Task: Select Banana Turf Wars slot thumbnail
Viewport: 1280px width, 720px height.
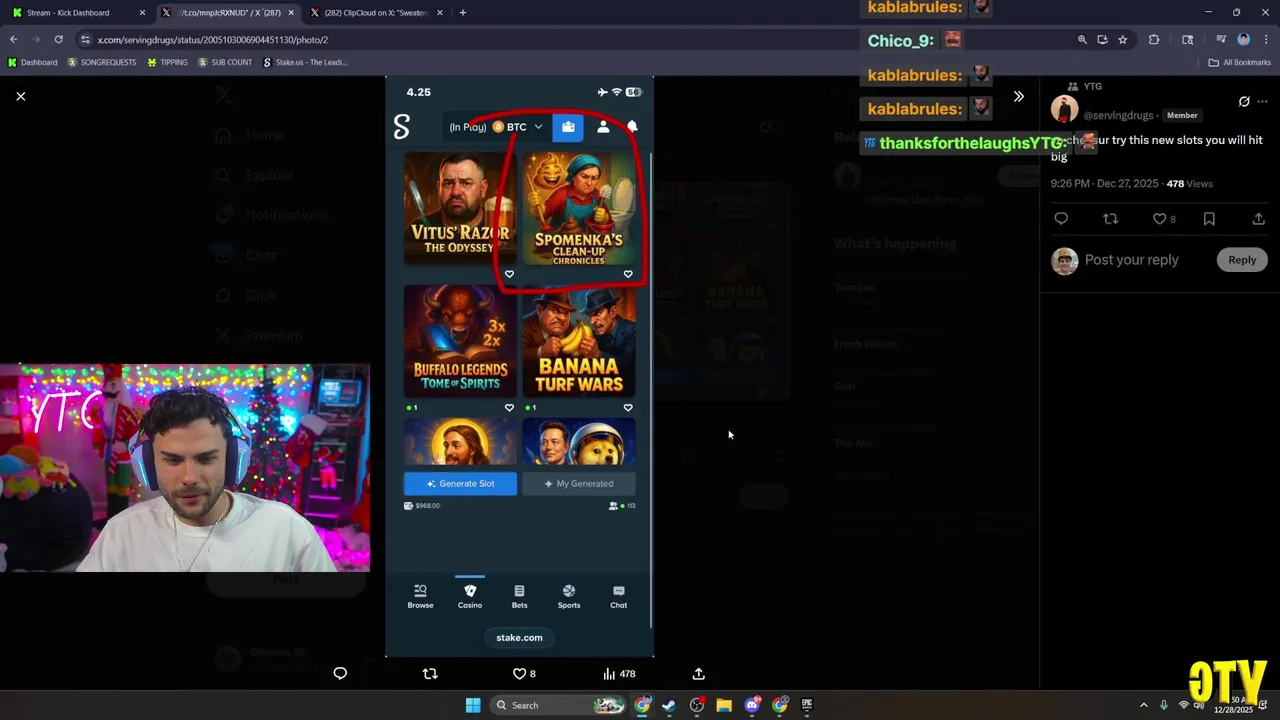Action: tap(579, 341)
